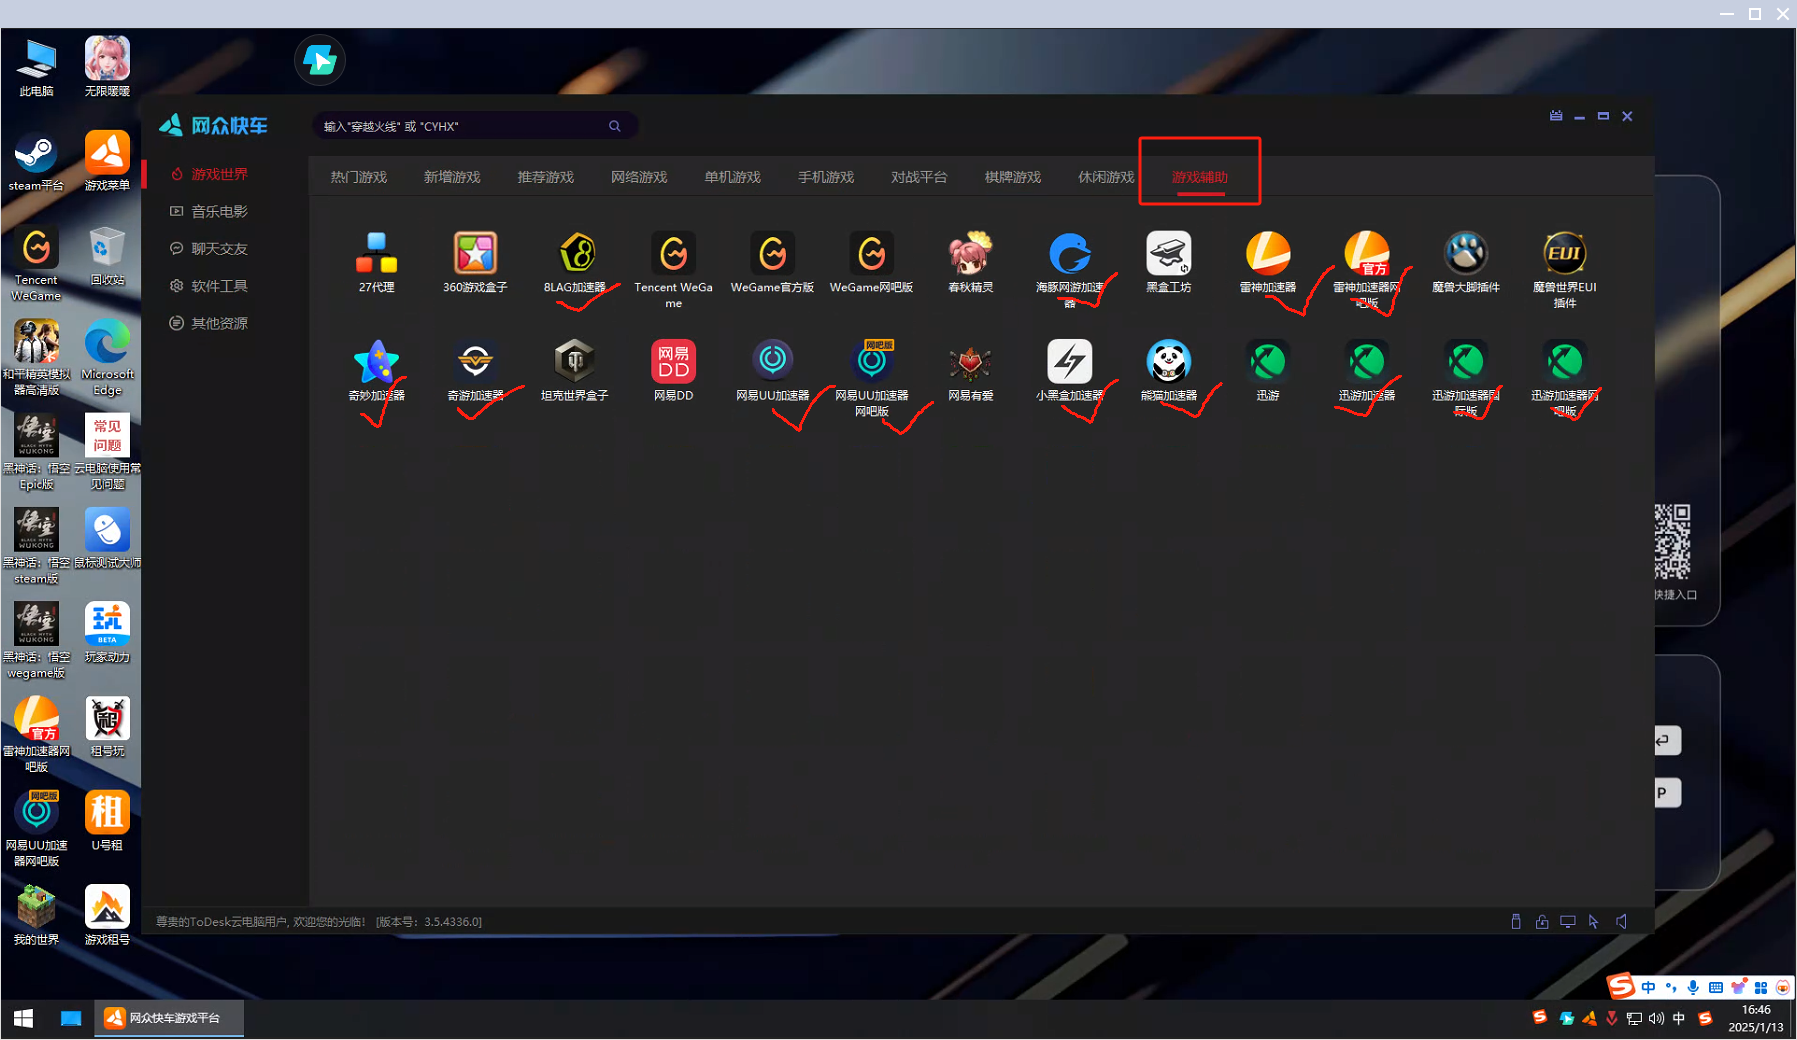Open the 8LAG加速器 icon
The height and width of the screenshot is (1040, 1797).
575,254
